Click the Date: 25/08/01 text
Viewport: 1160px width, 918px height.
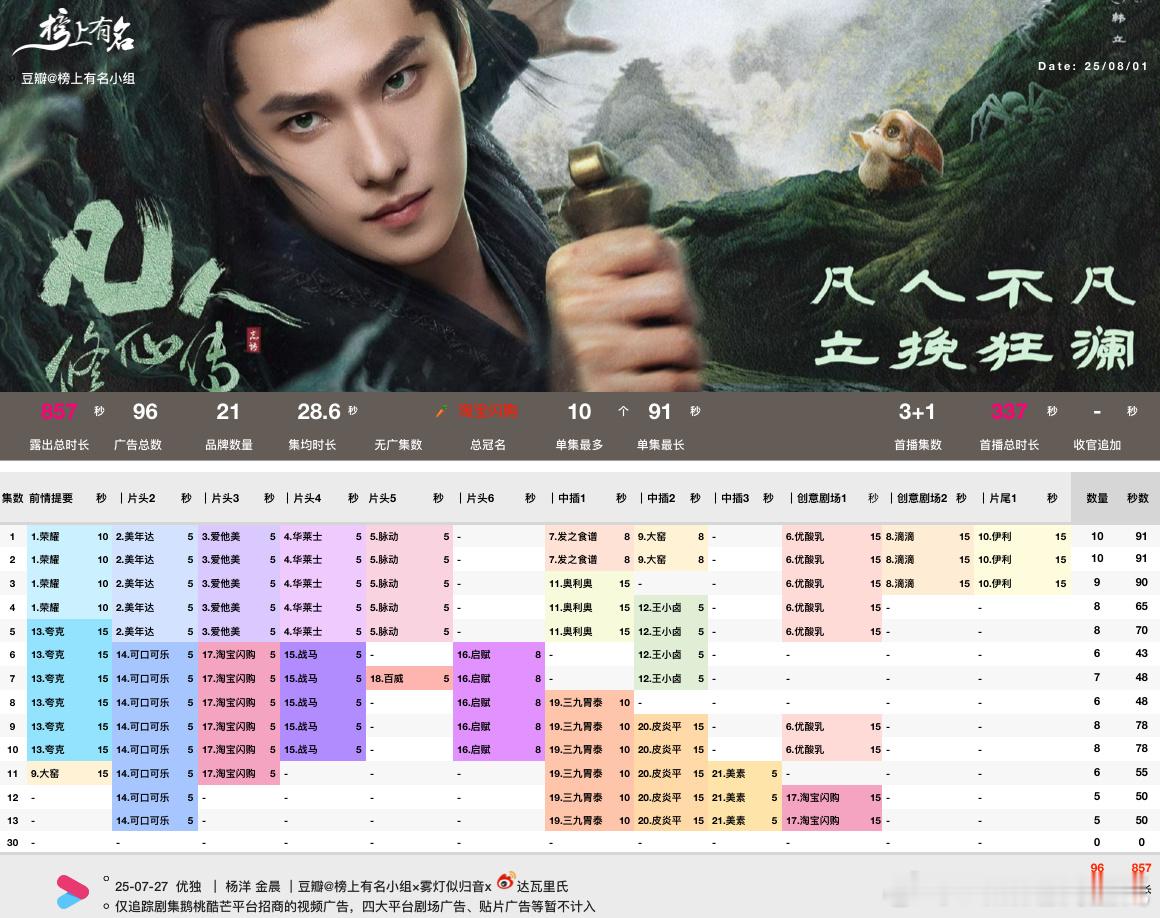pyautogui.click(x=1093, y=67)
